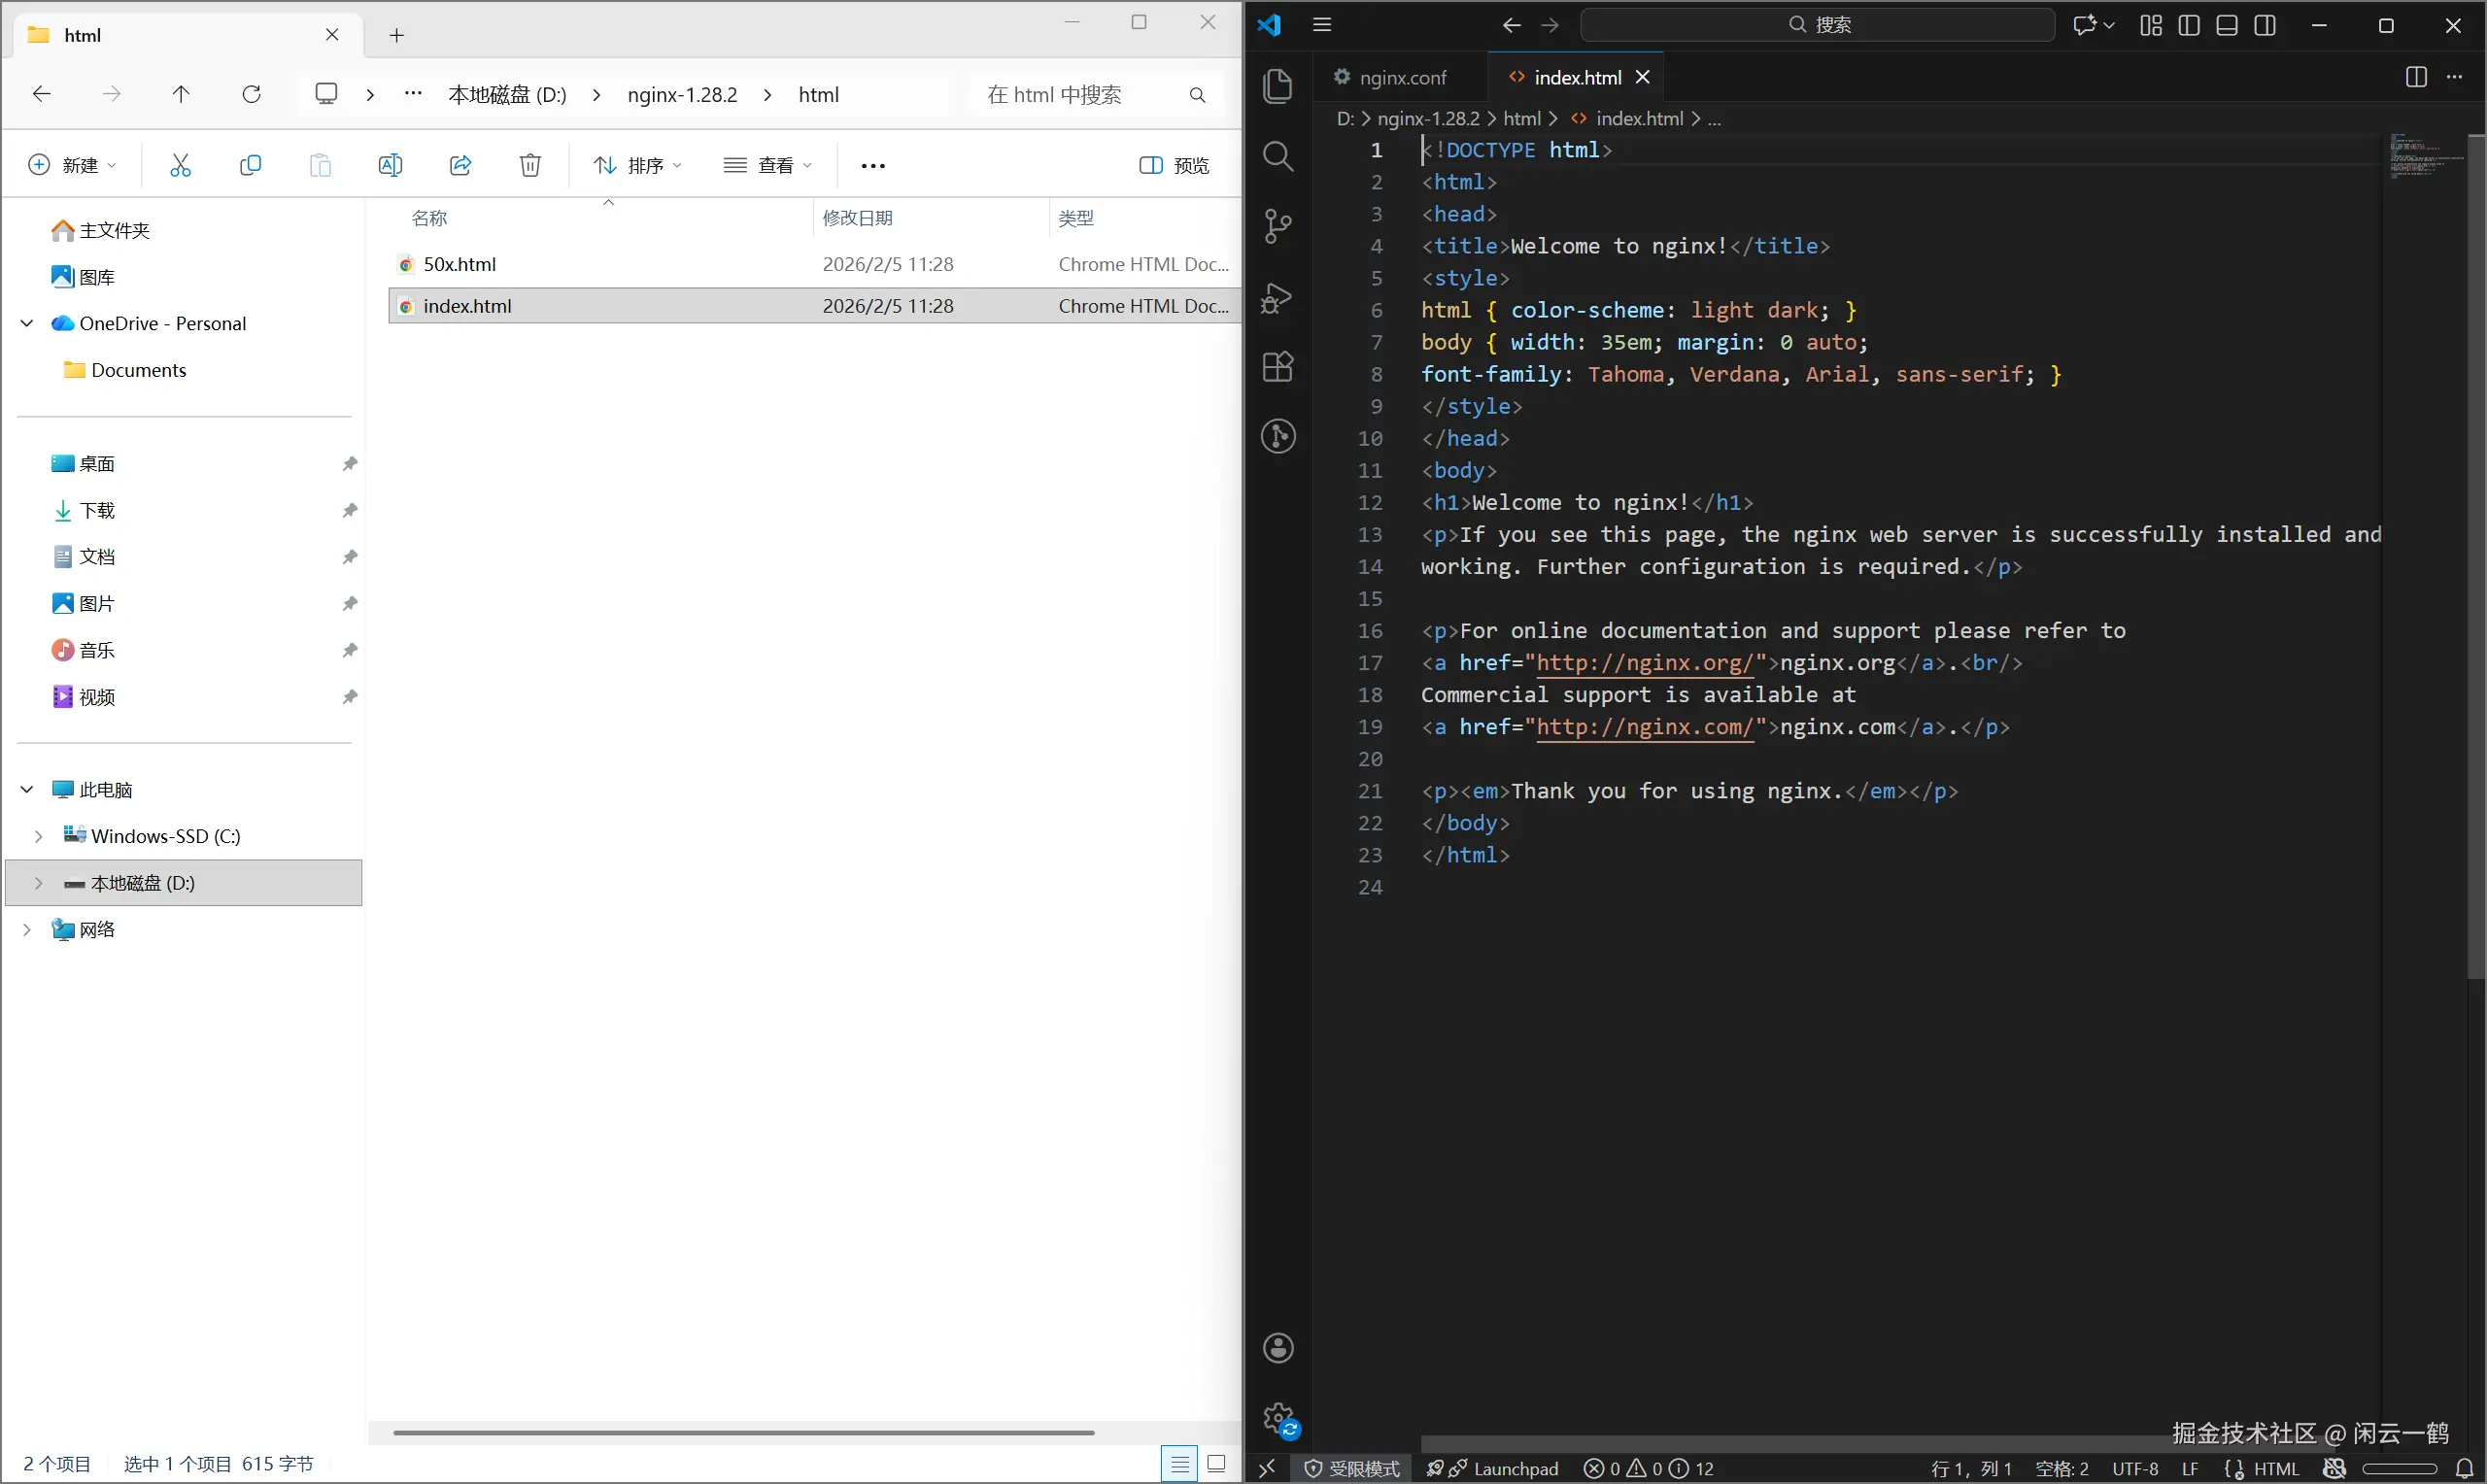The image size is (2487, 1484).
Task: Click the Accounts icon in the activity bar
Action: pos(1278,1348)
